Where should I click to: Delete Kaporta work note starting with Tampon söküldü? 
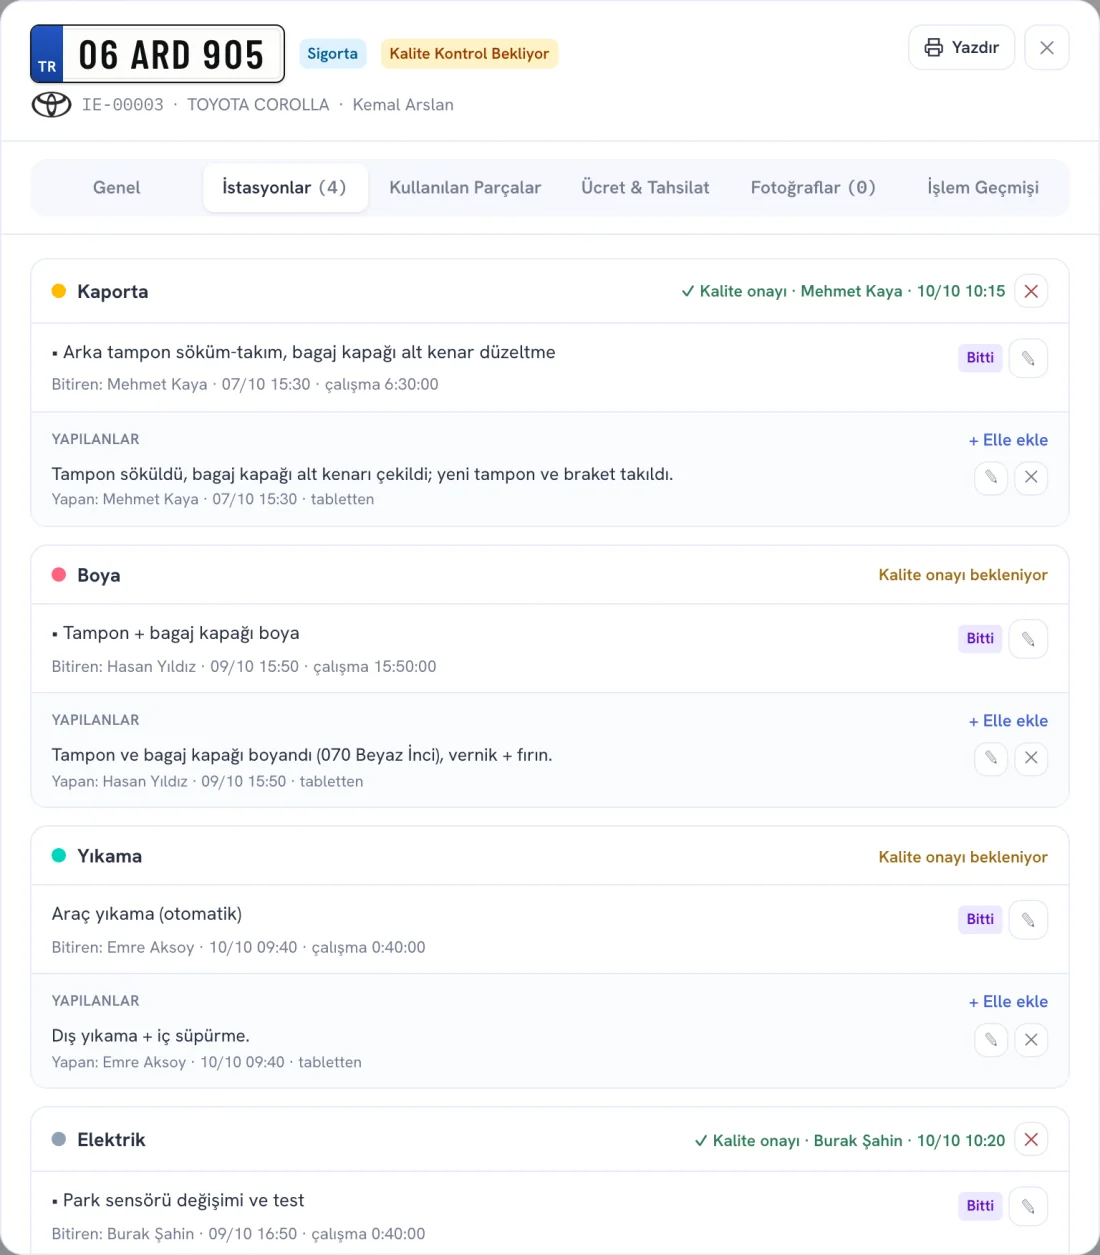pos(1031,477)
